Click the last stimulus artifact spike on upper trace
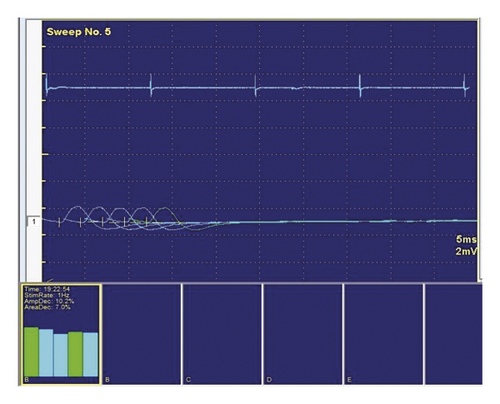Image resolution: width=500 pixels, height=404 pixels. [x=465, y=86]
